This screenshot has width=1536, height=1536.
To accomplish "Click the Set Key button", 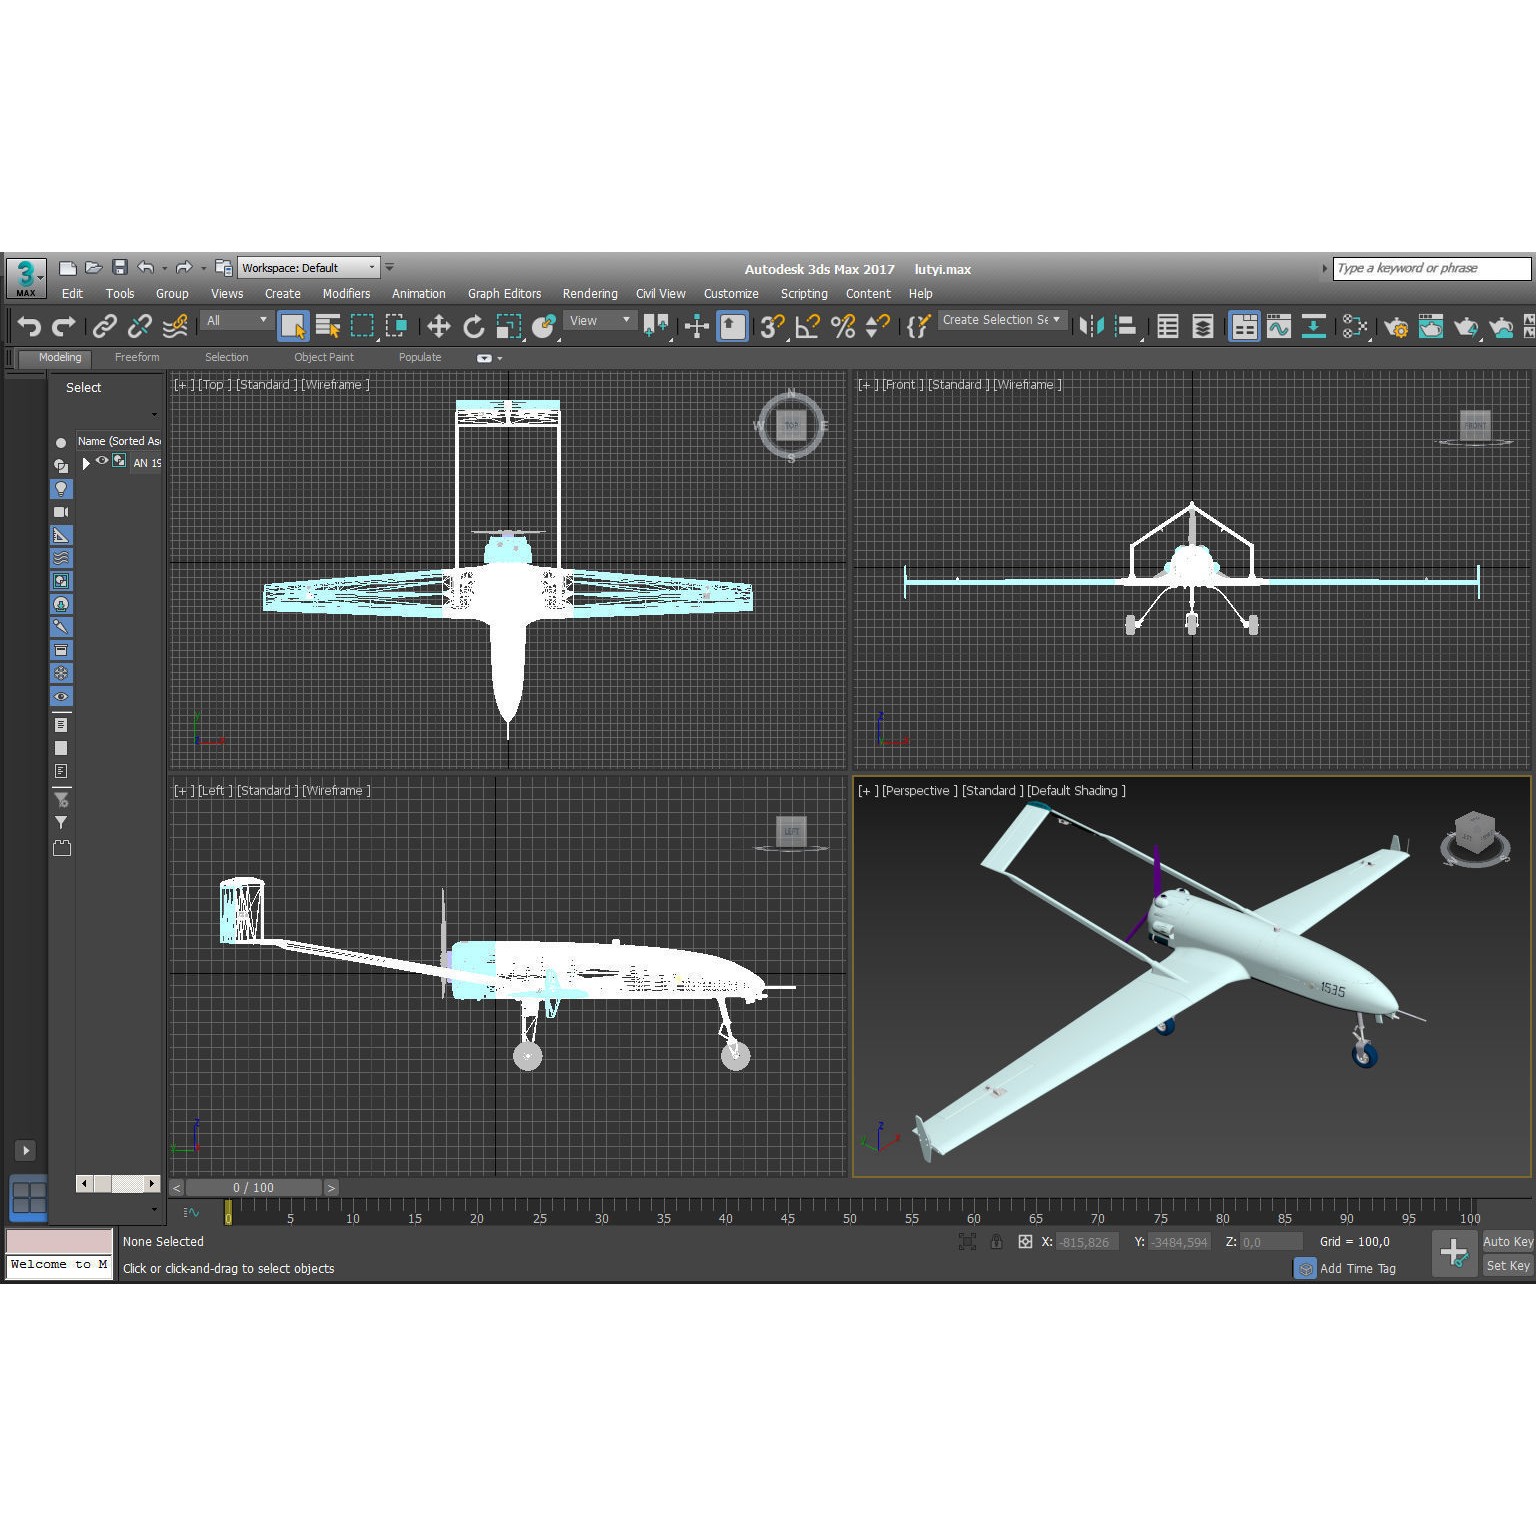I will (1507, 1265).
